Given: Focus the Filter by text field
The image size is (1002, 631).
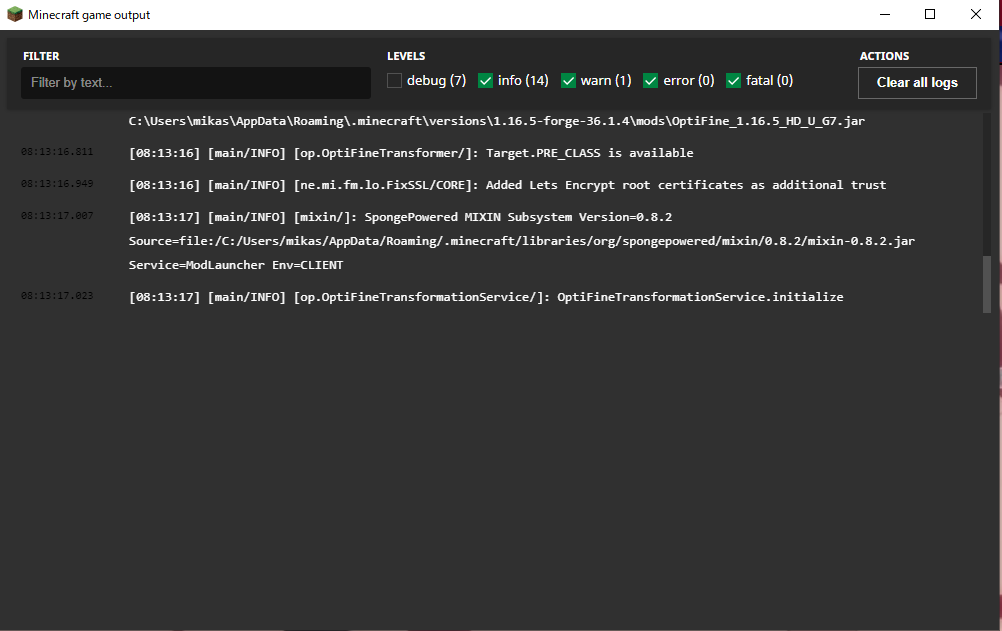Looking at the screenshot, I should pos(196,83).
